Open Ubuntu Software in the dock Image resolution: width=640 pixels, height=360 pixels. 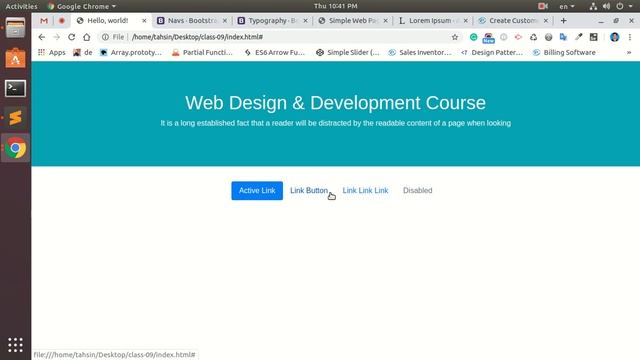(16, 58)
